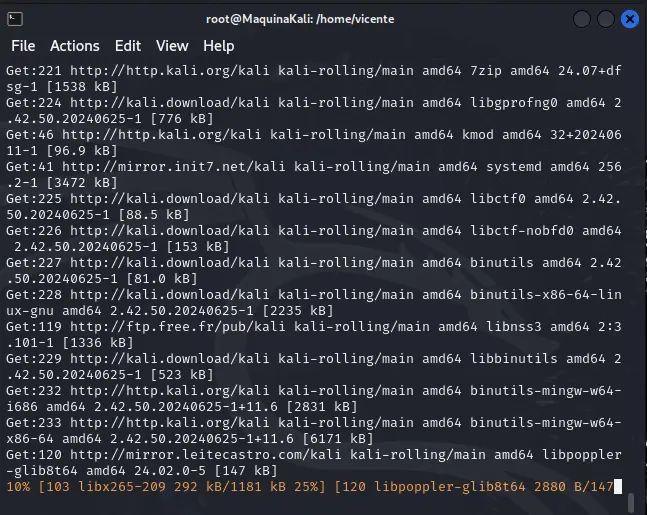Click the Get:232 binutils-mingw-w64-i686 line
Screen dimensions: 647x515
[314, 398]
